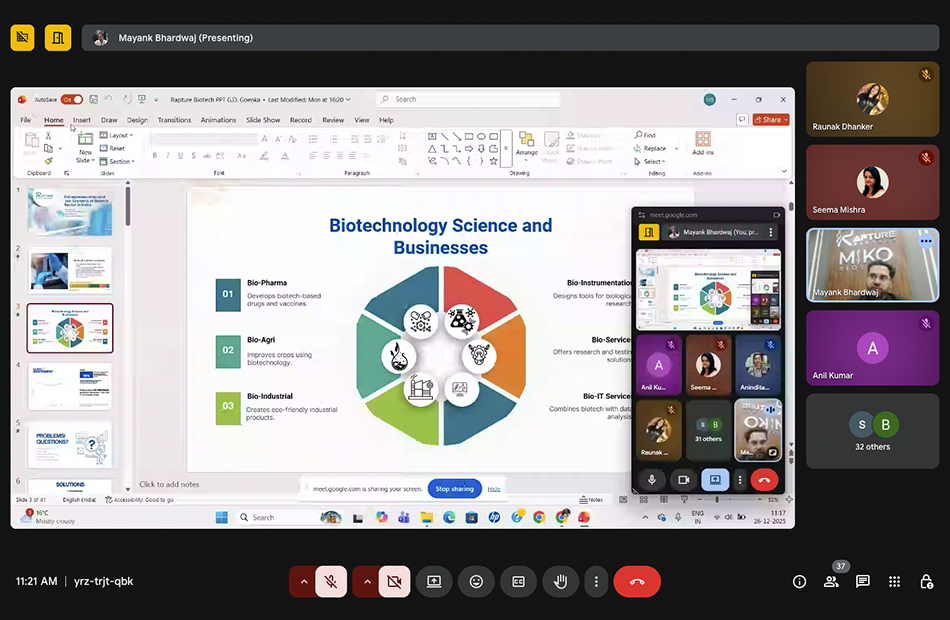
Task: Open host controls lock icon
Action: [926, 581]
